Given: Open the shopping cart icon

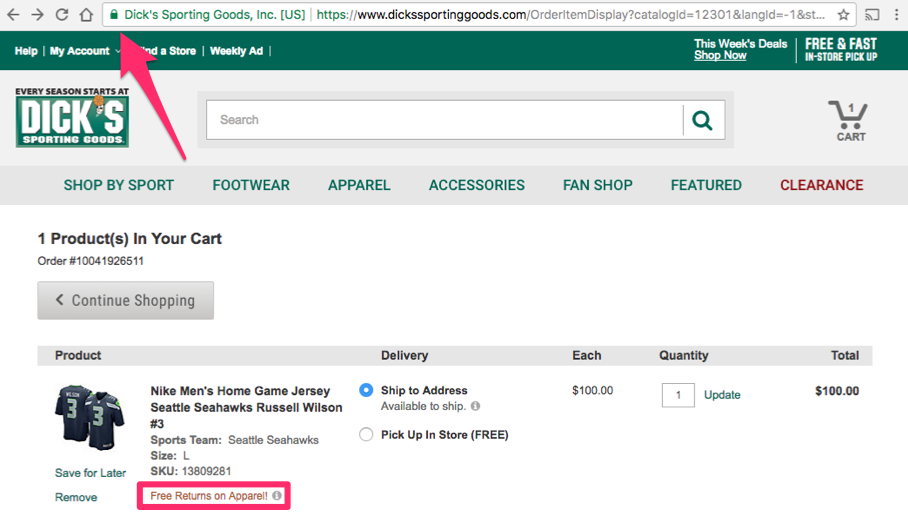Looking at the screenshot, I should (850, 120).
